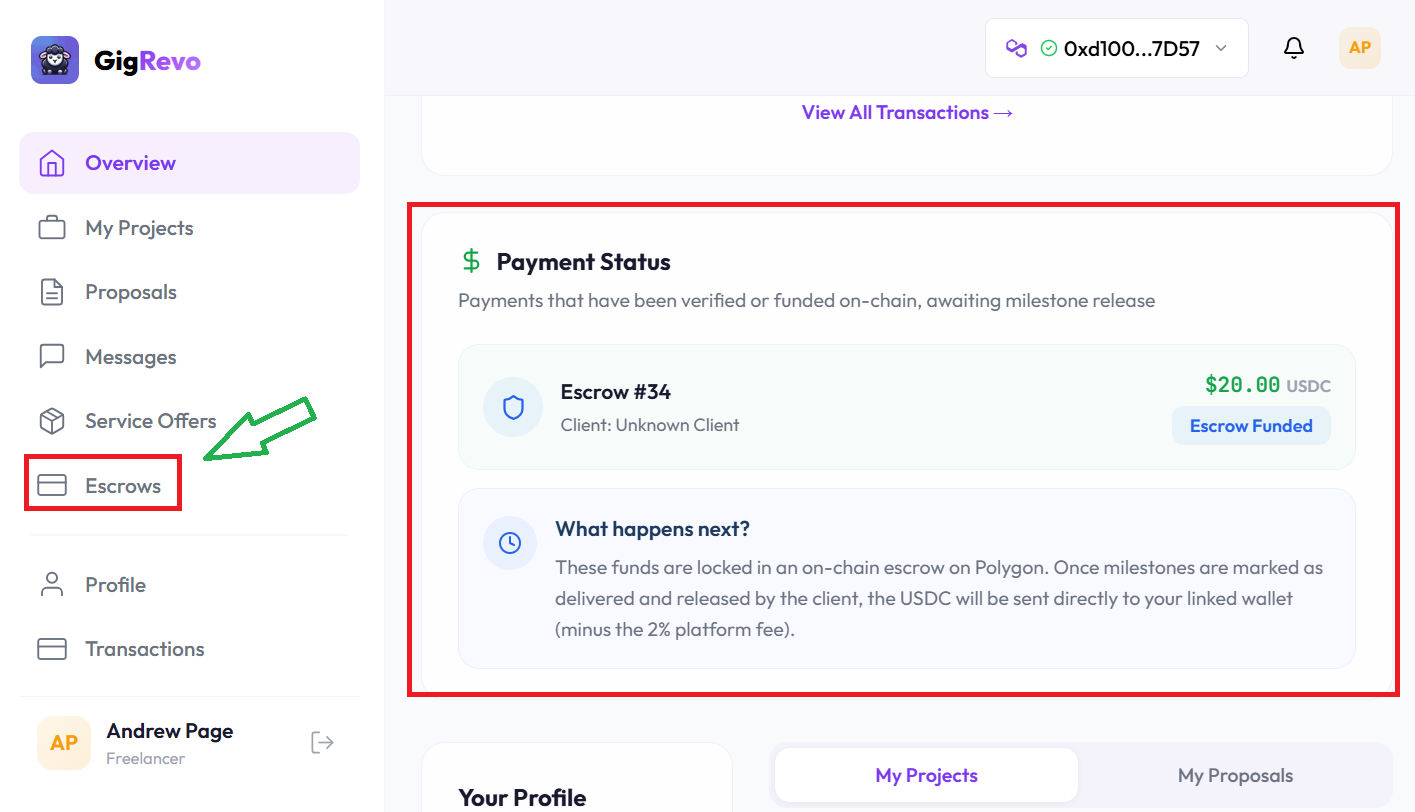Select the Overview home icon

tap(52, 162)
